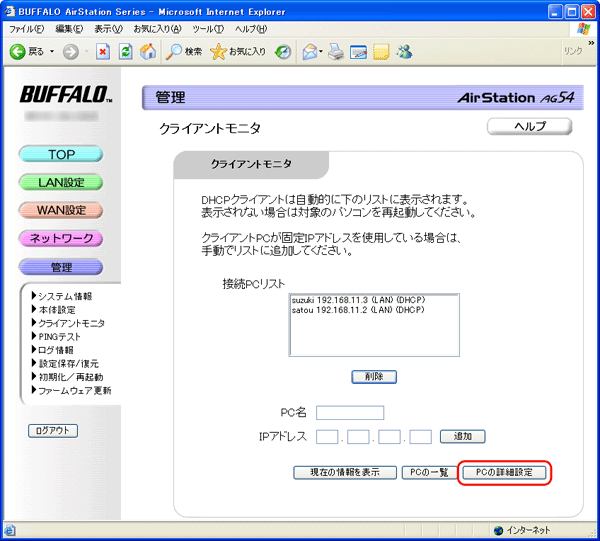600x541 pixels.
Task: Click the PCの一覧 button
Action: pyautogui.click(x=429, y=473)
